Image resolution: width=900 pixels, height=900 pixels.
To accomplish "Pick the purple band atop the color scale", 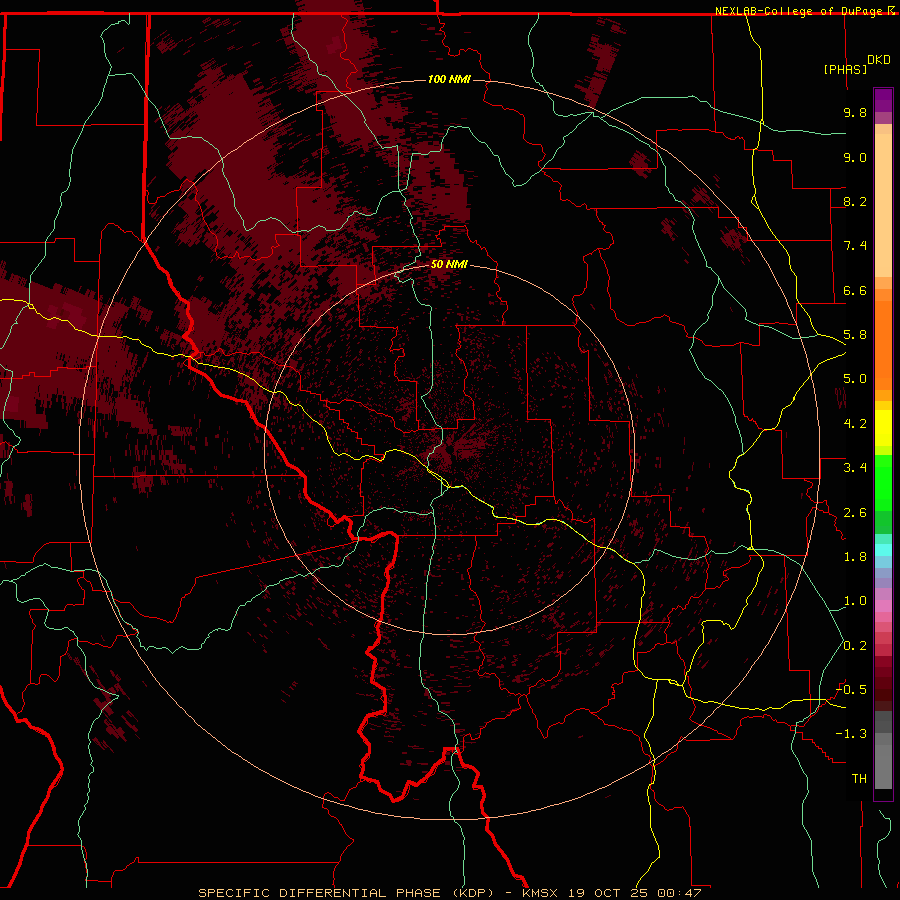I will (883, 101).
